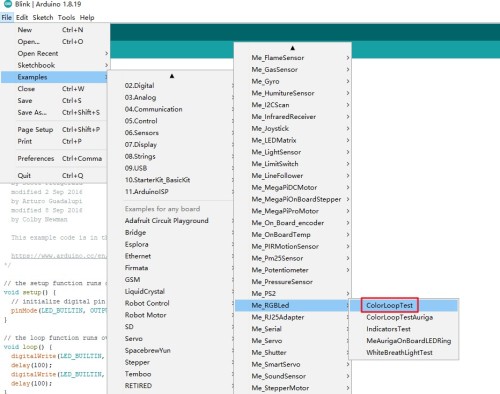Choose Print in the File menu
This screenshot has height=394, width=500.
(54, 141)
